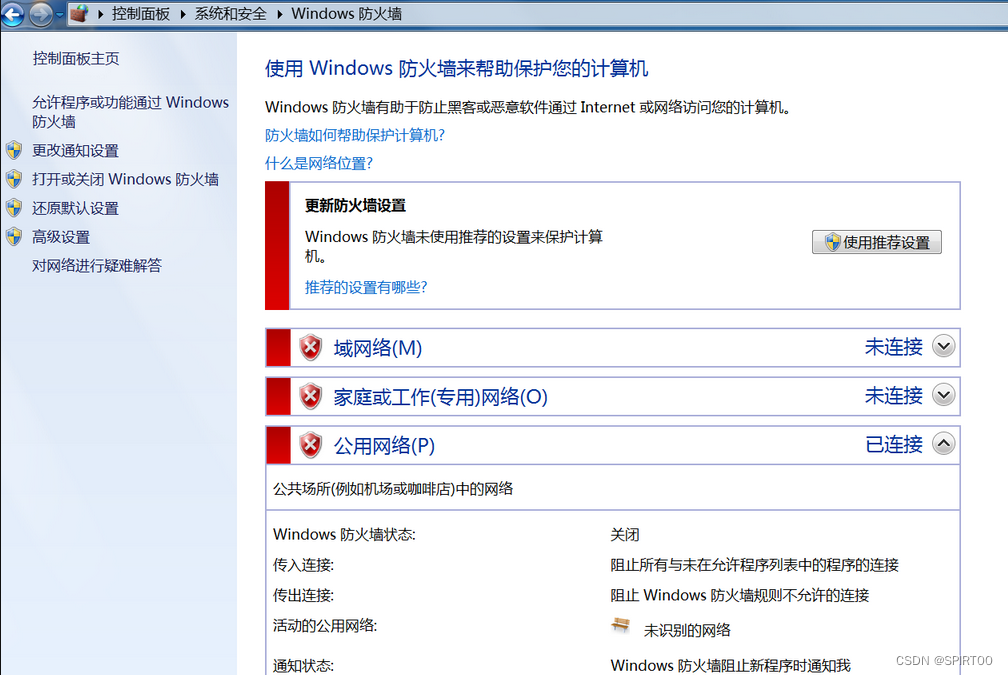The height and width of the screenshot is (675, 1008).
Task: Open dropdown arrow after 系统和安全 breadcrumb
Action: click(x=280, y=14)
